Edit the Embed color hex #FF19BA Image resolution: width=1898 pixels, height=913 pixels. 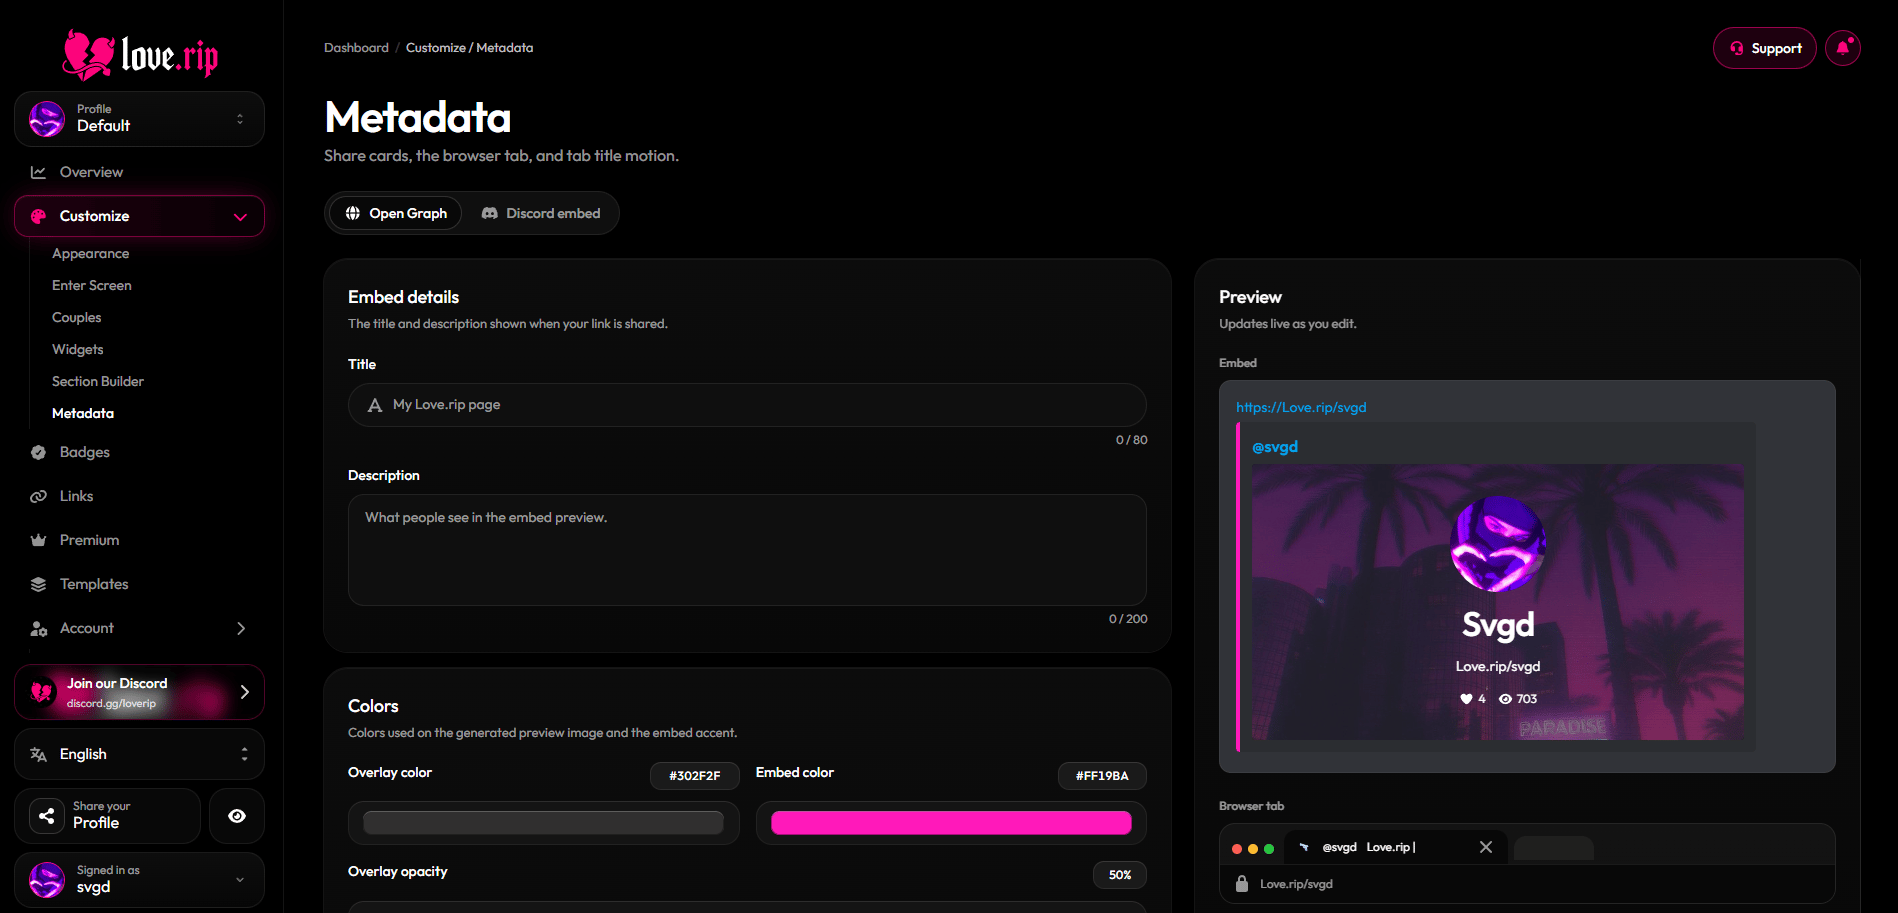click(1102, 776)
